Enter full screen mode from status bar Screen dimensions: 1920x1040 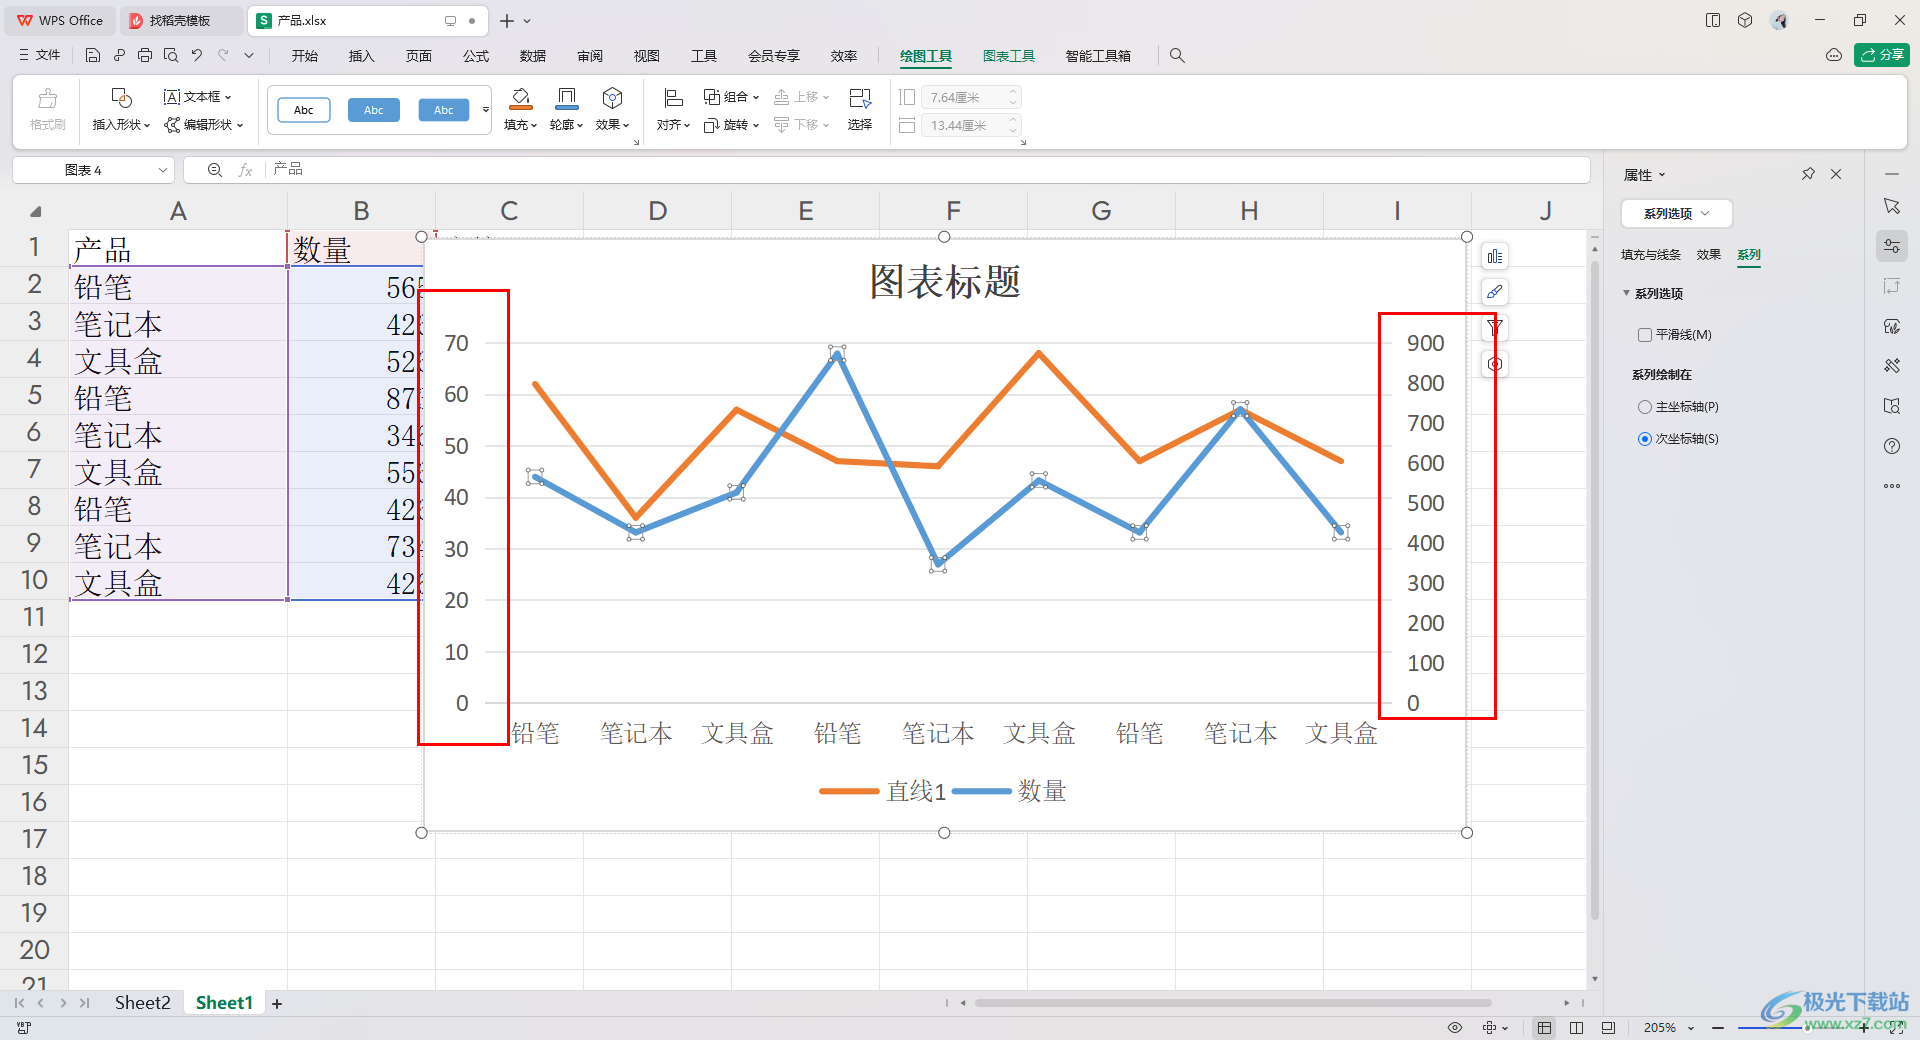tap(1896, 1027)
